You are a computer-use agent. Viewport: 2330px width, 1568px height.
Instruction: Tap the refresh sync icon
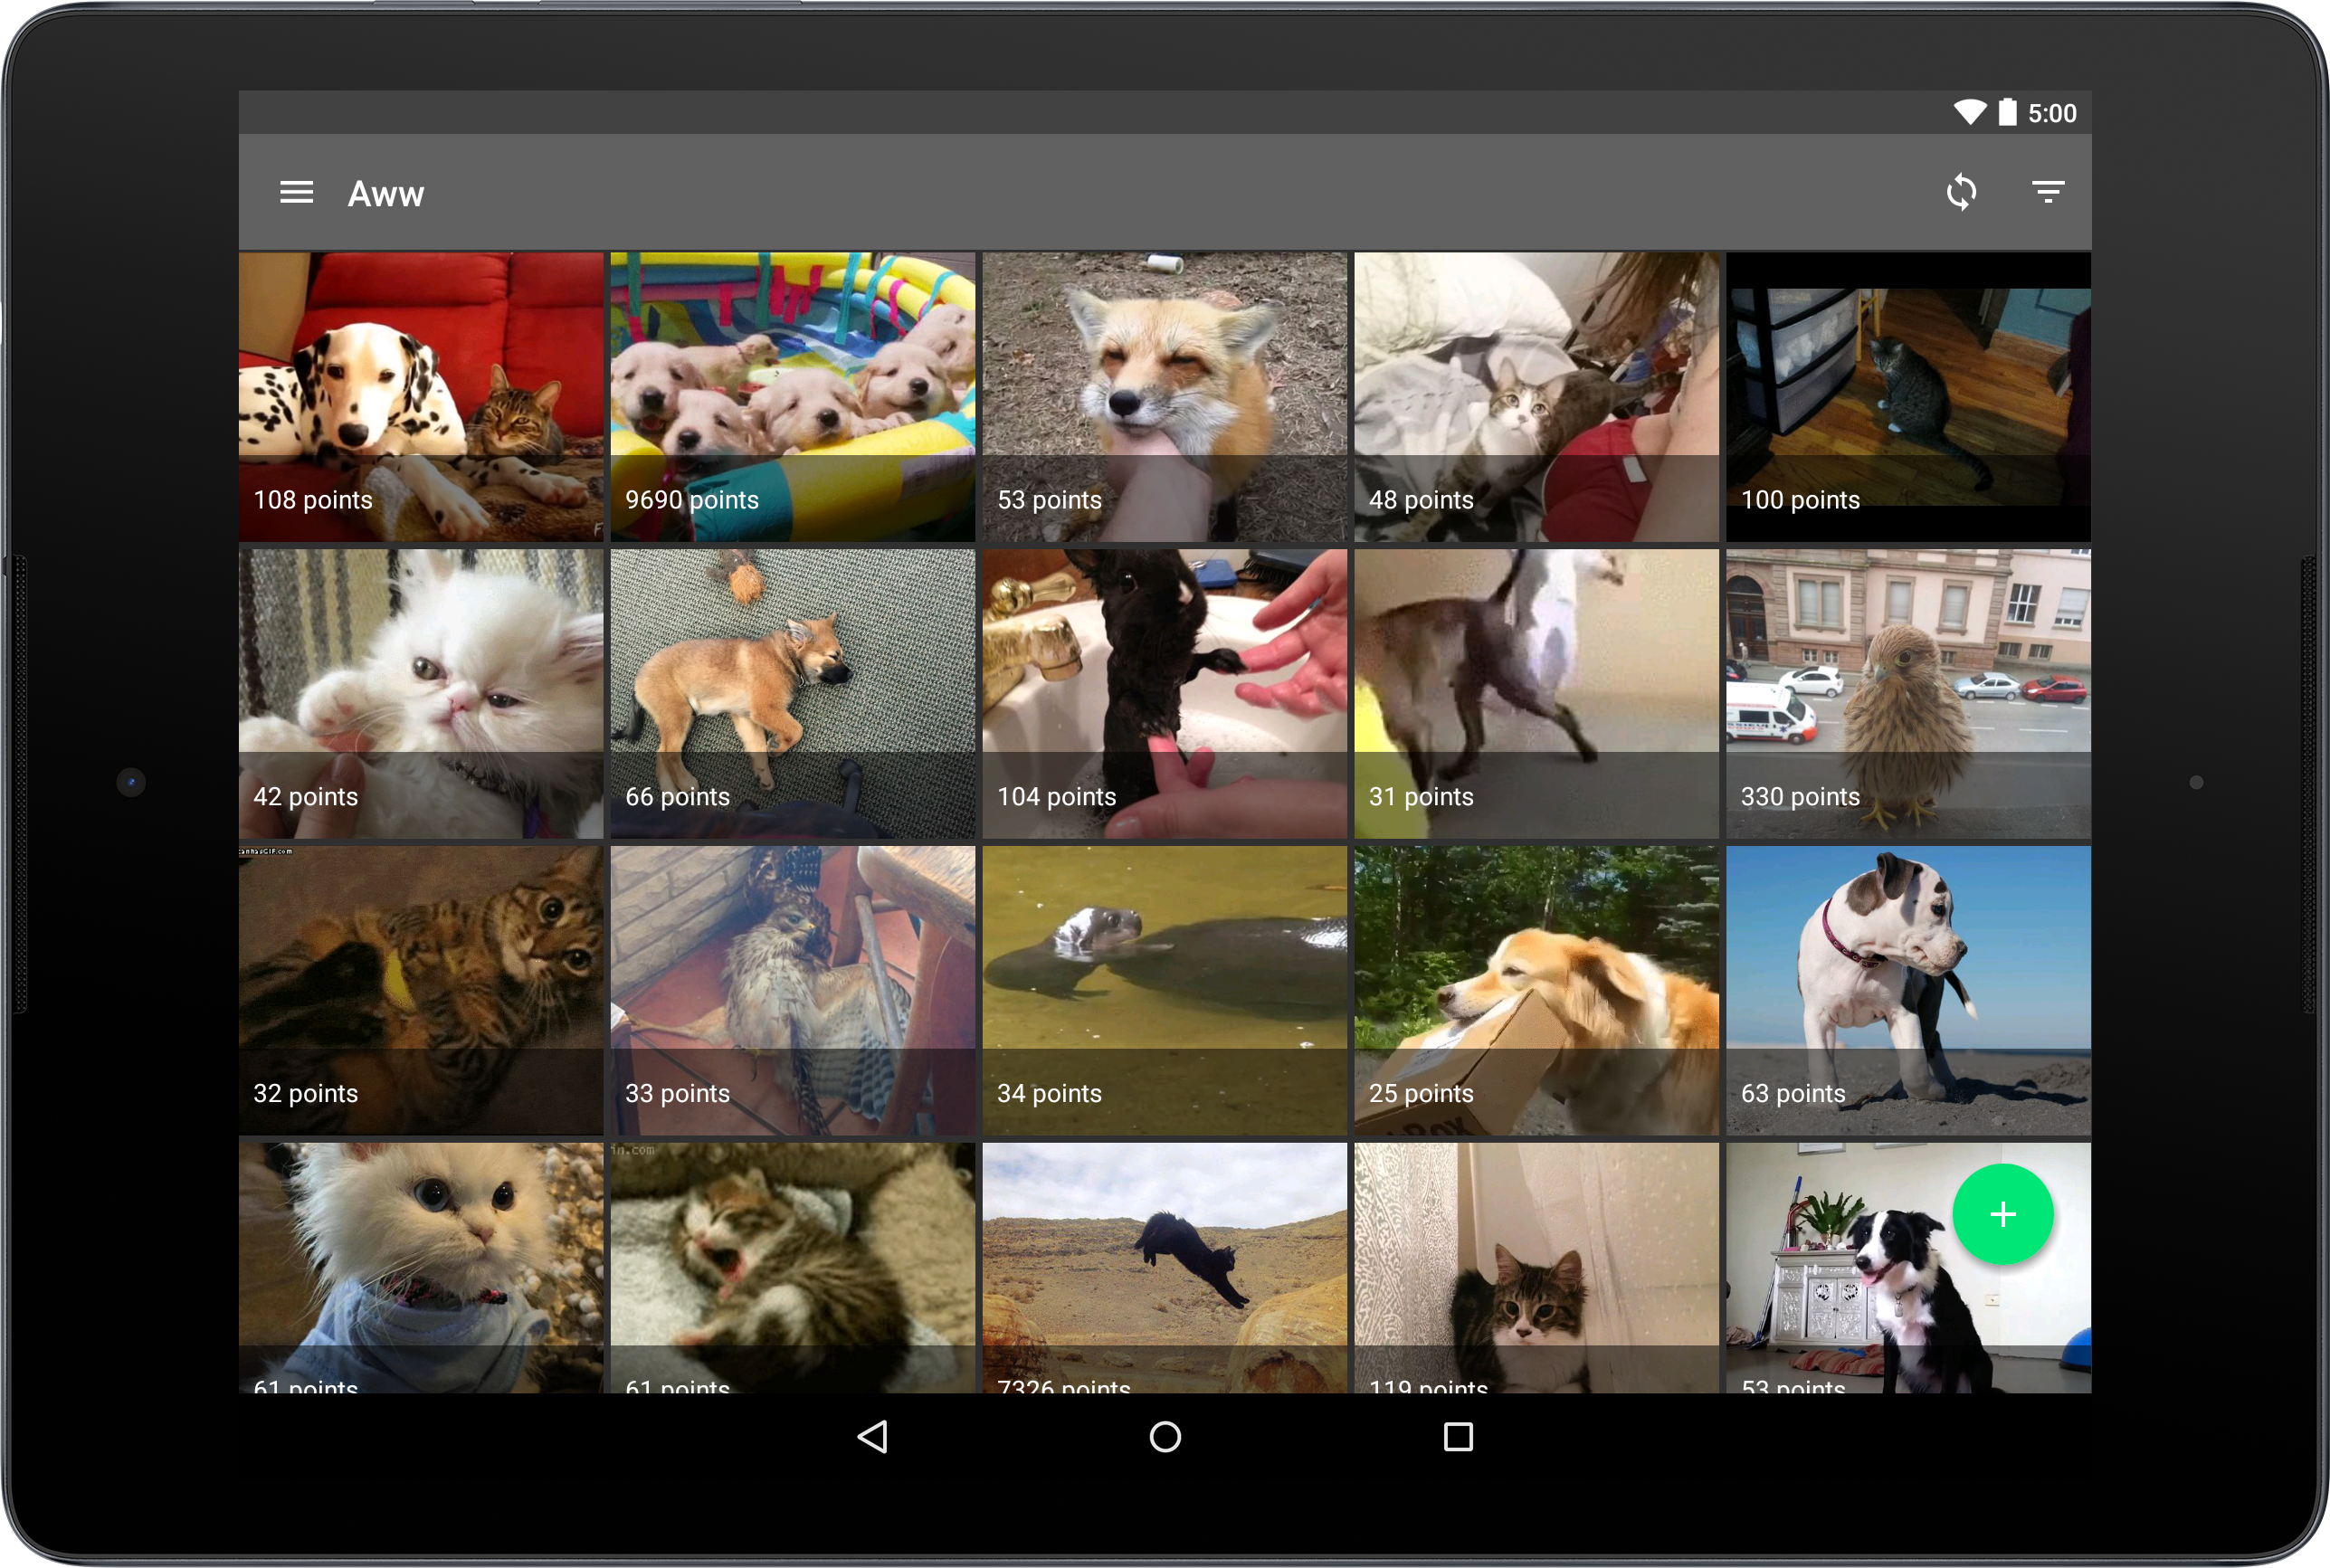(x=1961, y=192)
